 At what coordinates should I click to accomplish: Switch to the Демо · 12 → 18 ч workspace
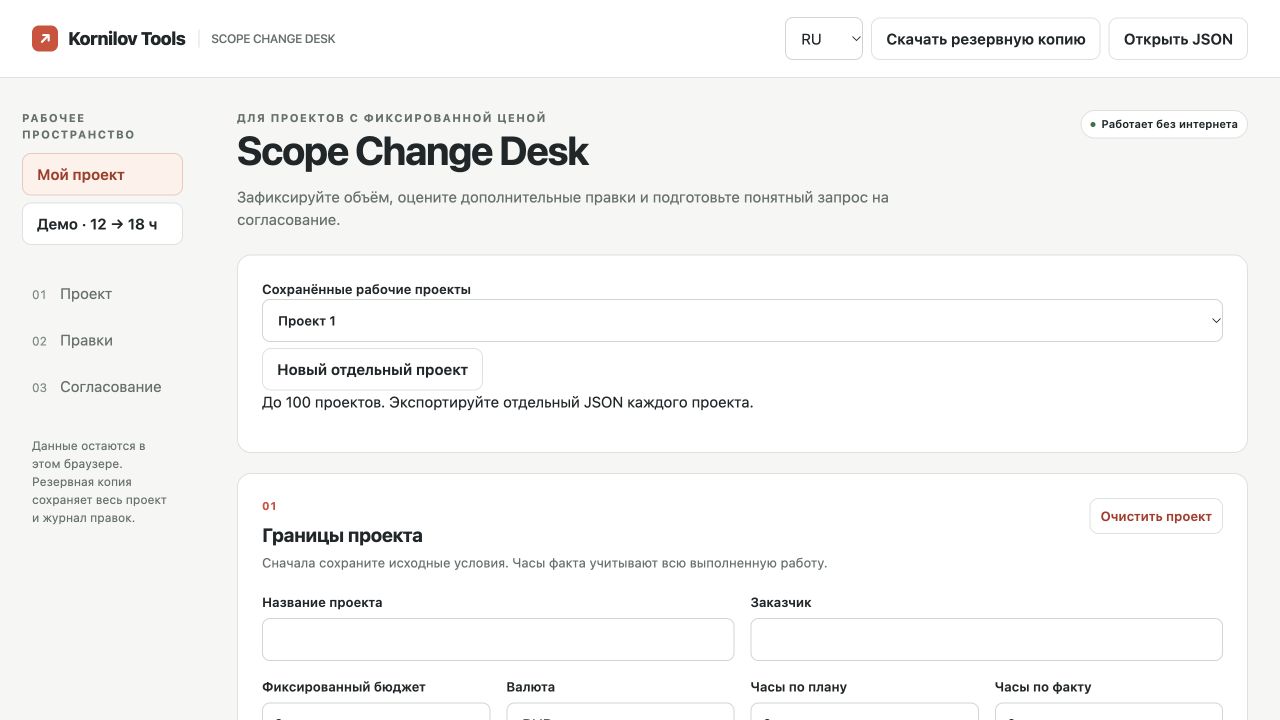pyautogui.click(x=102, y=224)
